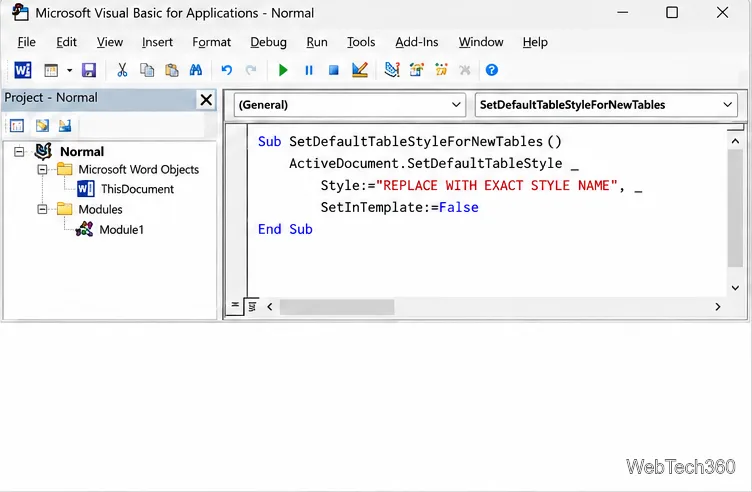Click the Paste clipboard icon
This screenshot has width=752, height=492.
click(x=171, y=70)
